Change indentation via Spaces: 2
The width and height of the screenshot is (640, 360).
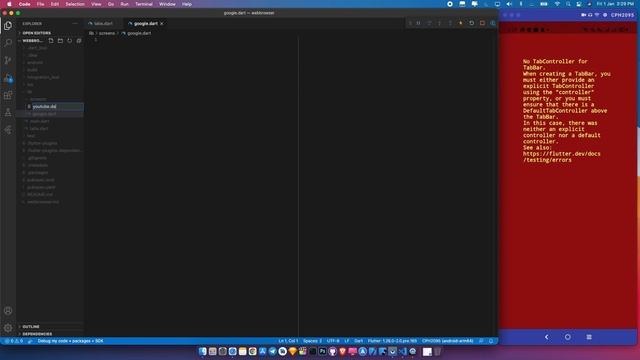(x=312, y=341)
